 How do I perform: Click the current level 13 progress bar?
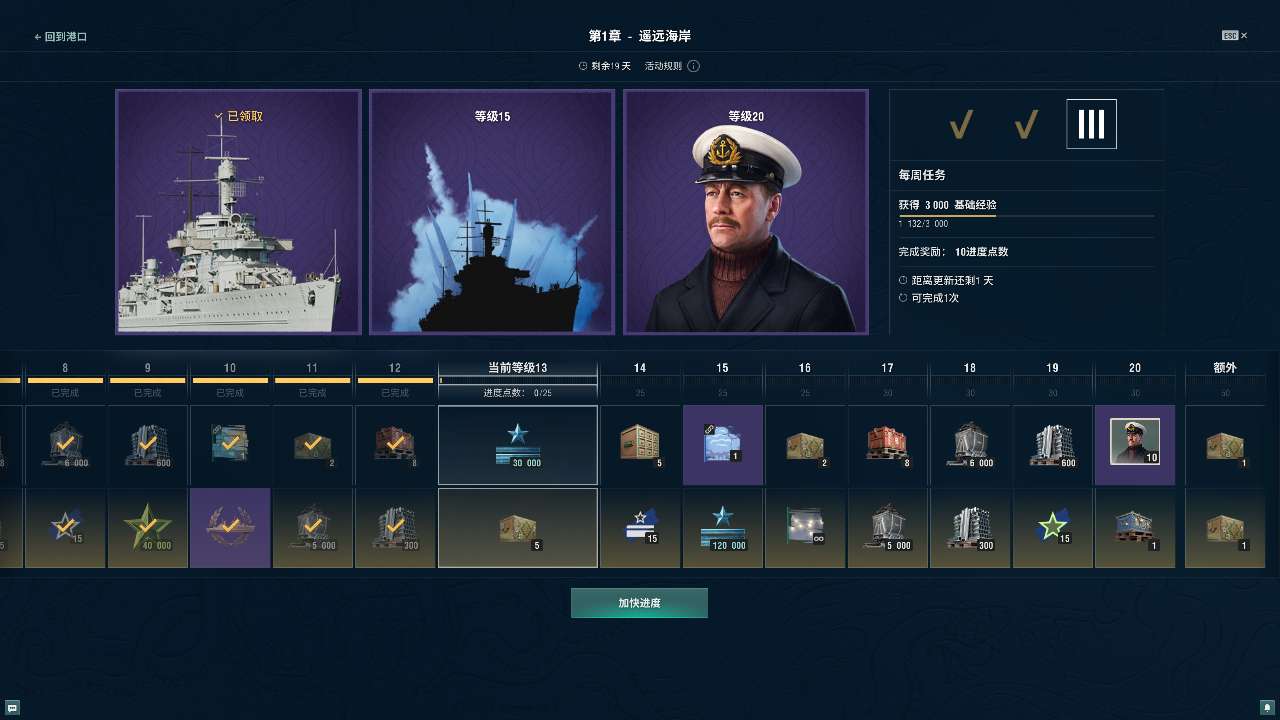coord(518,380)
